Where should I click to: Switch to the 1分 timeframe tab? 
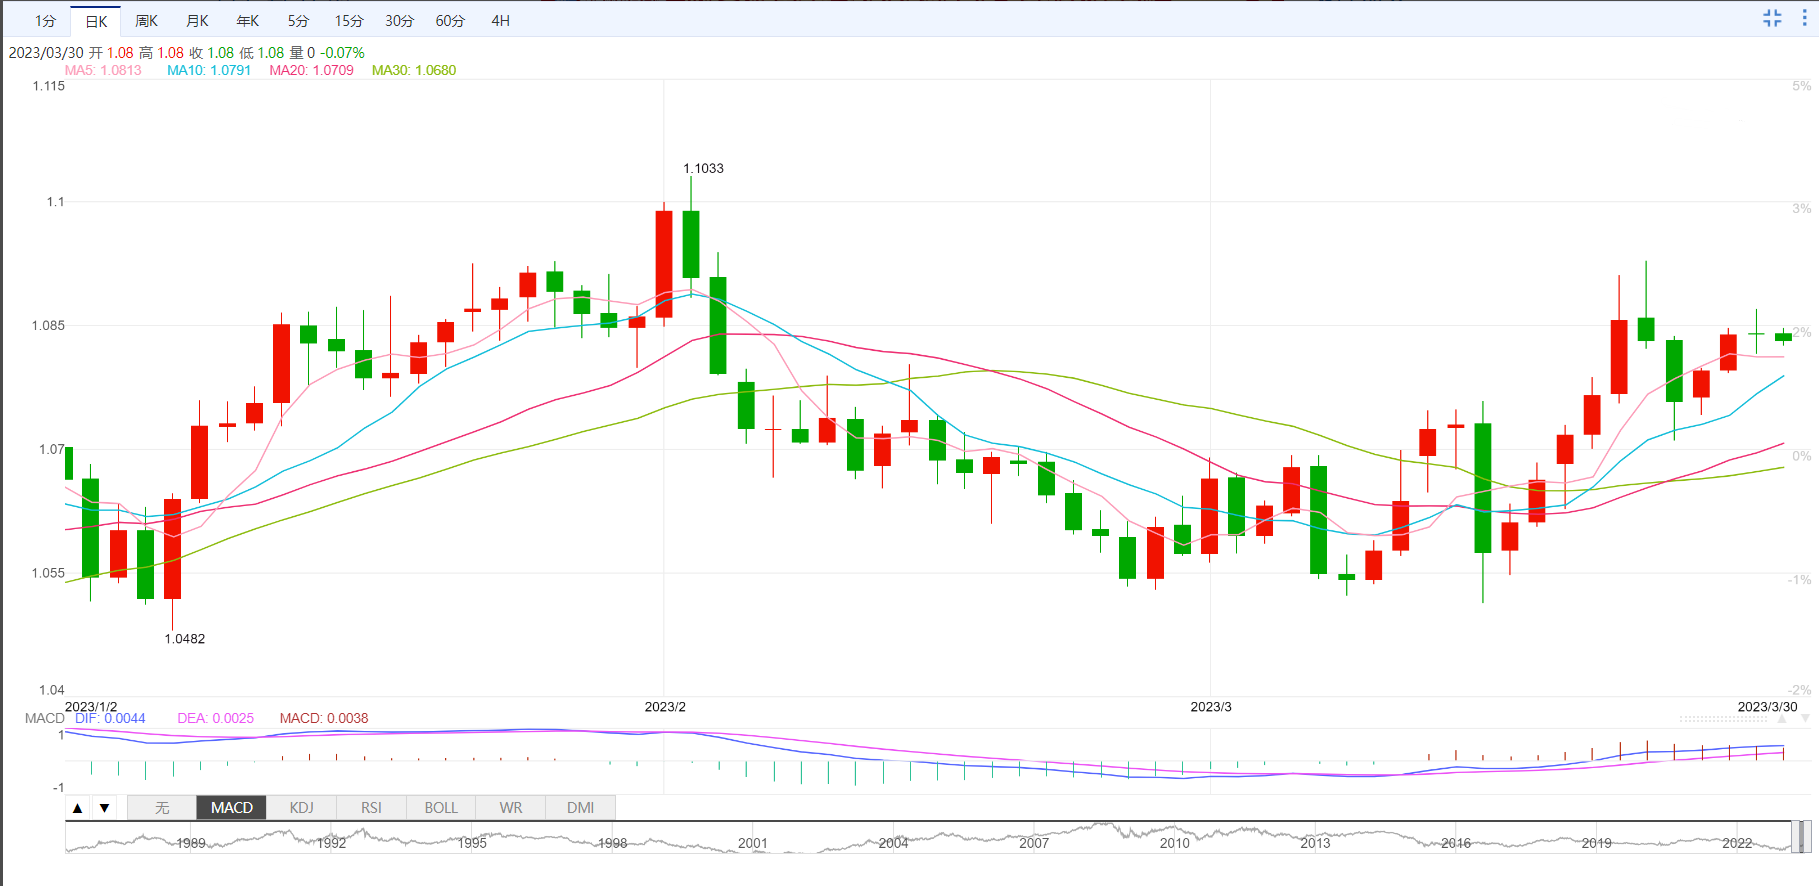point(46,21)
